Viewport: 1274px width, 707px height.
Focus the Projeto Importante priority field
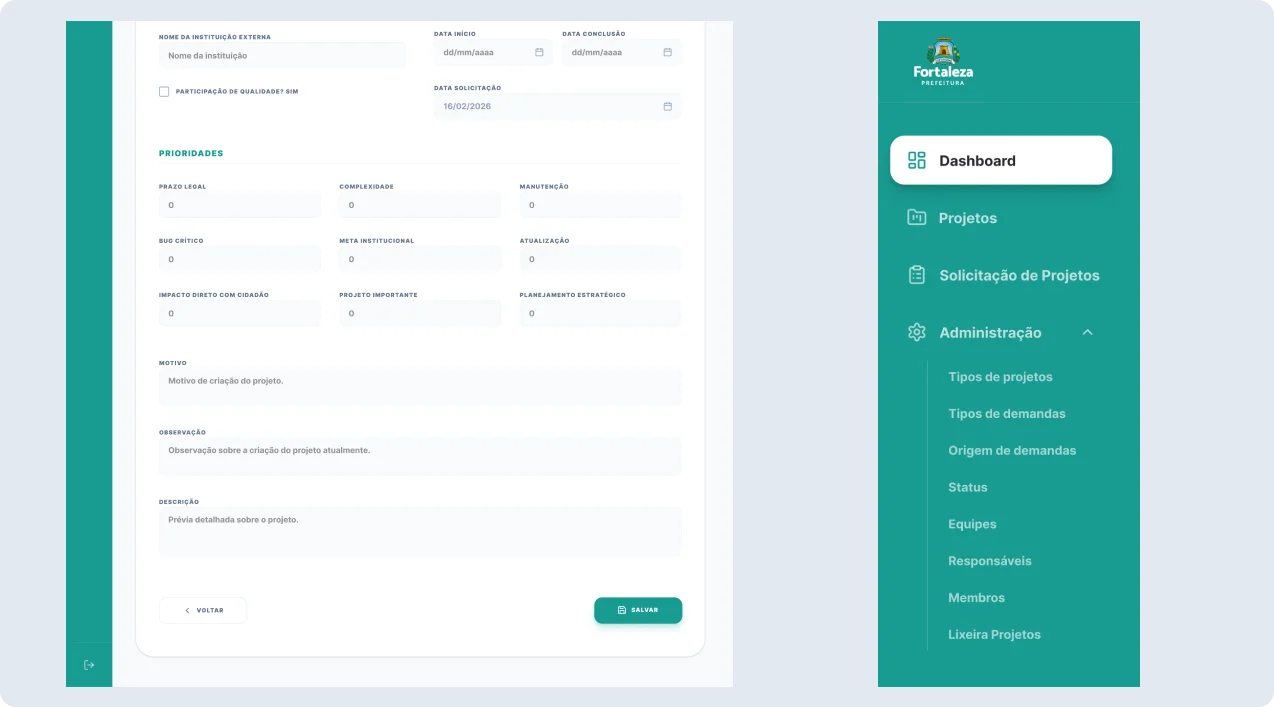[420, 313]
